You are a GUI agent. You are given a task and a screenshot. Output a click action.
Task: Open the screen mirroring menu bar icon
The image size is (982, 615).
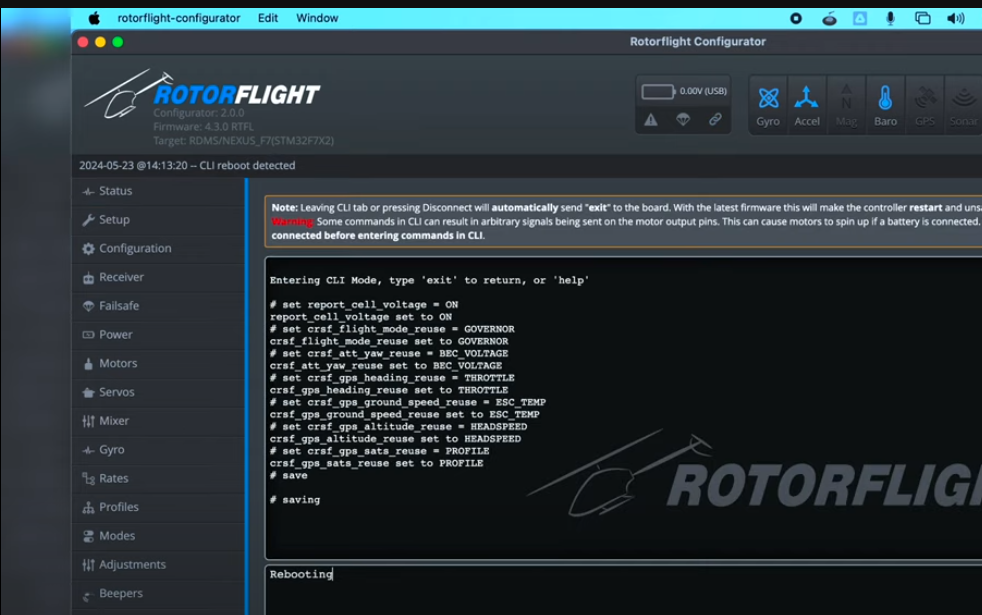tap(923, 18)
